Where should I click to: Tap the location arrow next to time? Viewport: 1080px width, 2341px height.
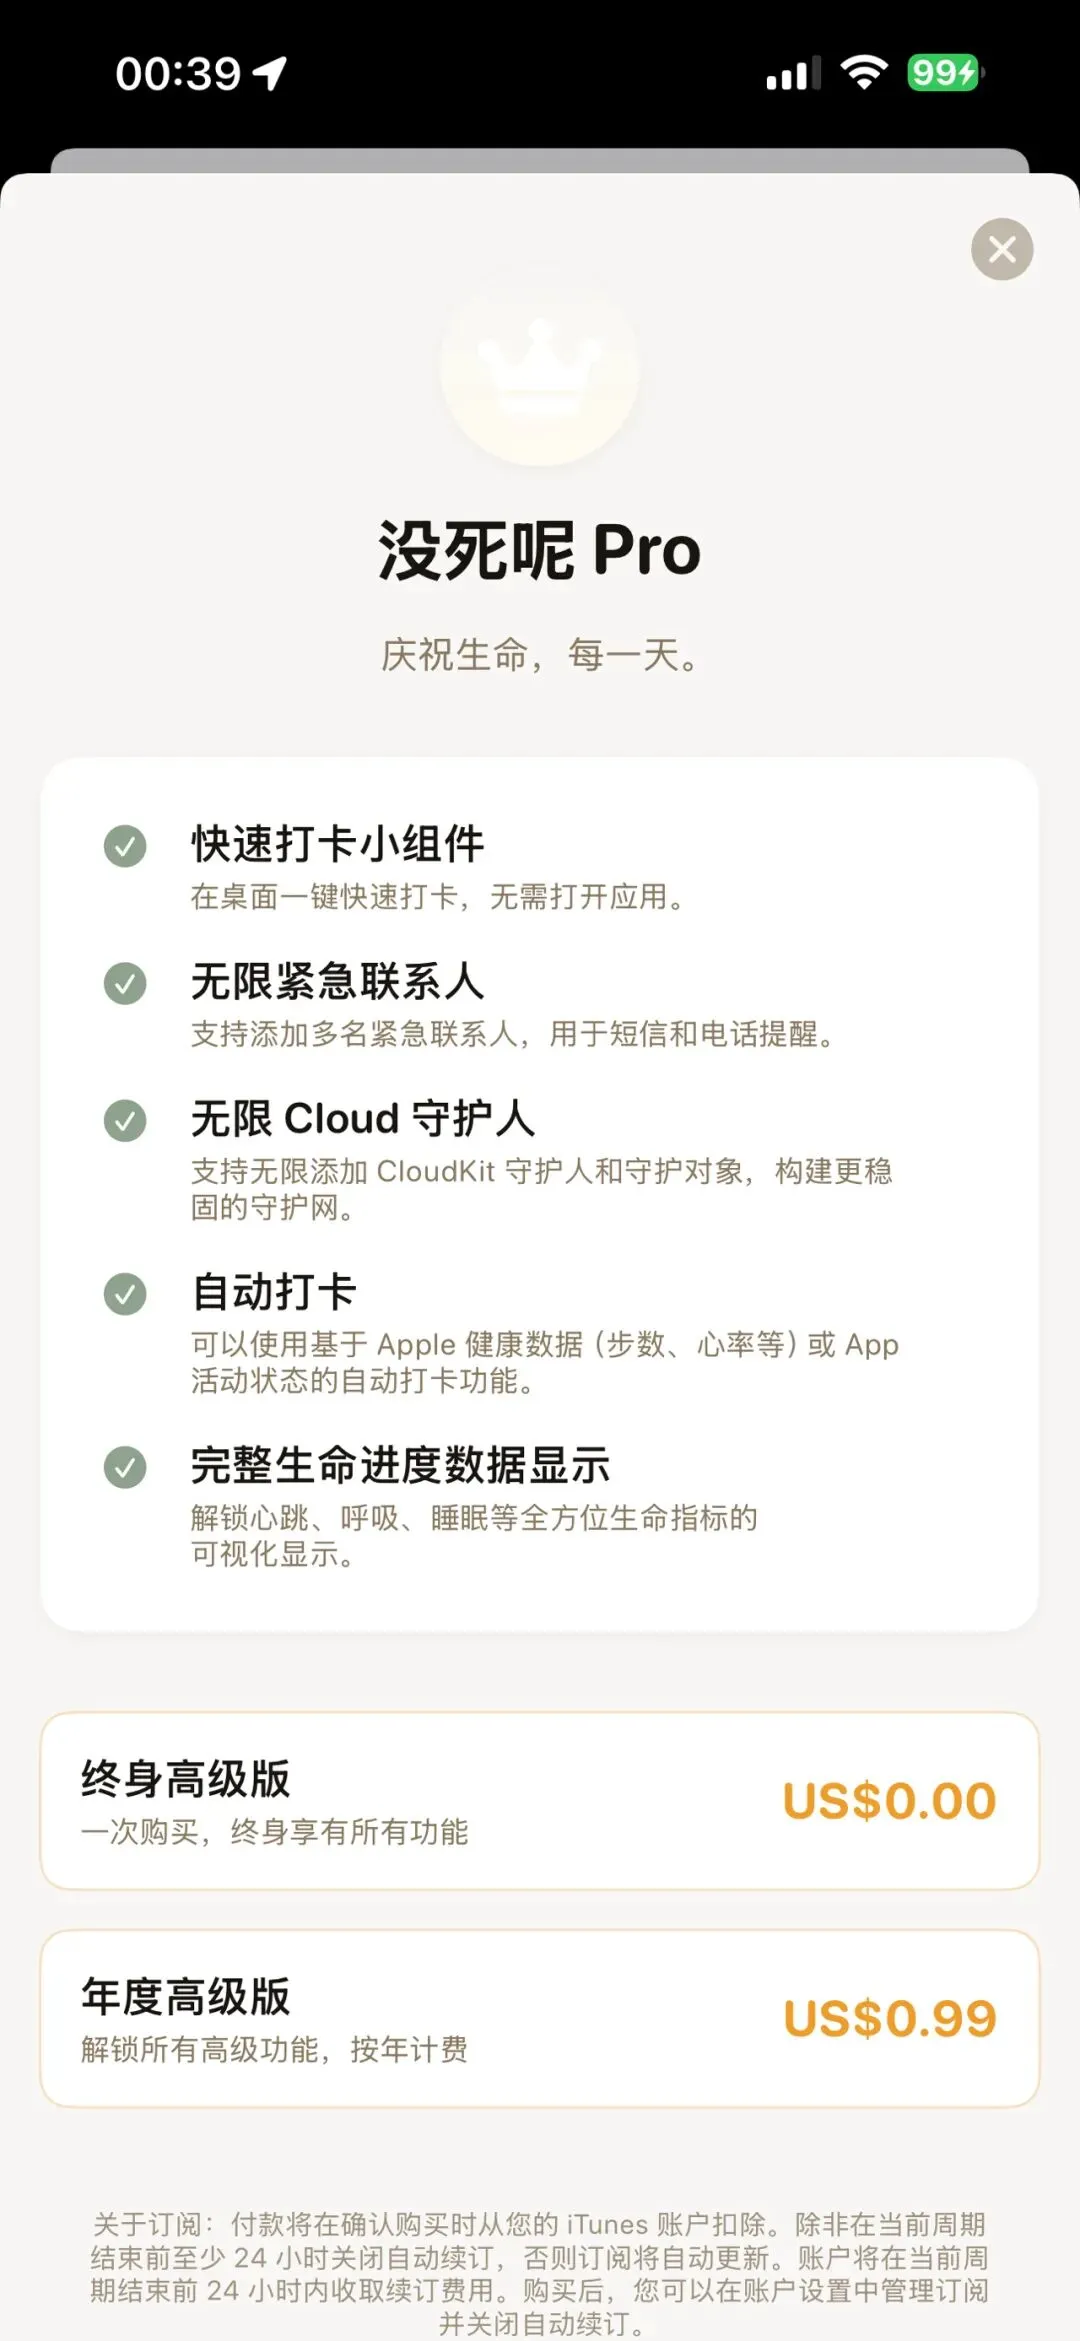tap(270, 73)
